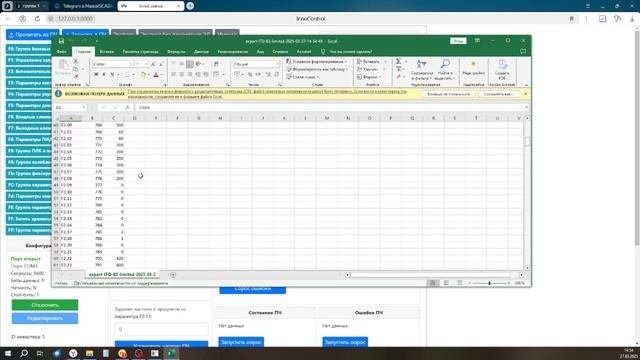Click the AutoSum sigma icon
Viewport: 640px width, 360px height.
coord(398,61)
